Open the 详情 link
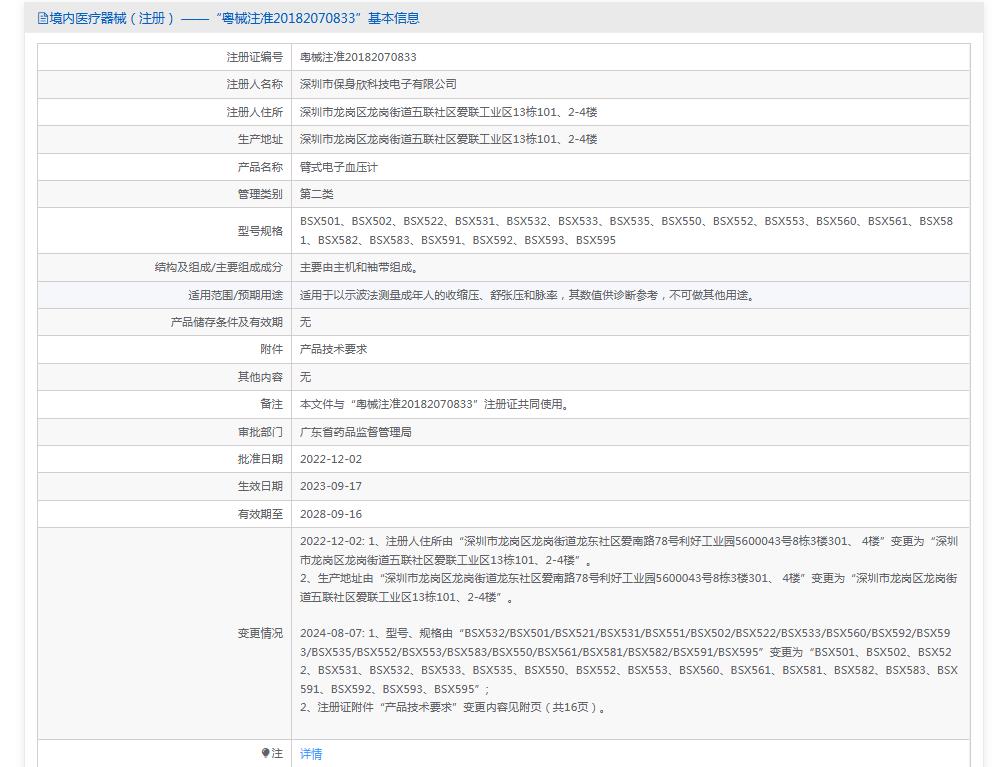The width and height of the screenshot is (1004, 767). (310, 753)
